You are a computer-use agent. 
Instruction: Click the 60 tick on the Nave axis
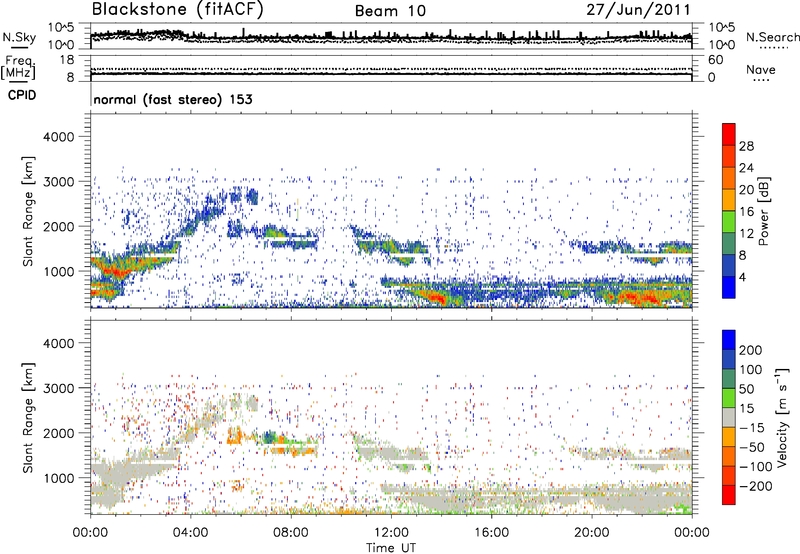[716, 60]
